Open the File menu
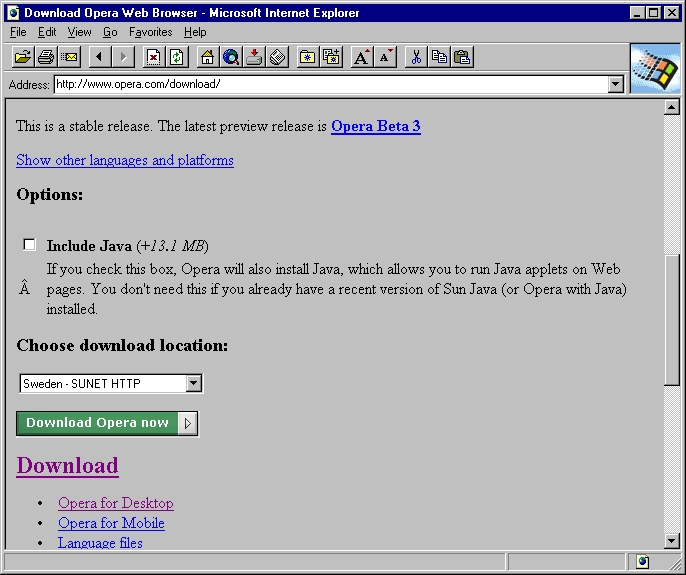686x575 pixels. 18,32
